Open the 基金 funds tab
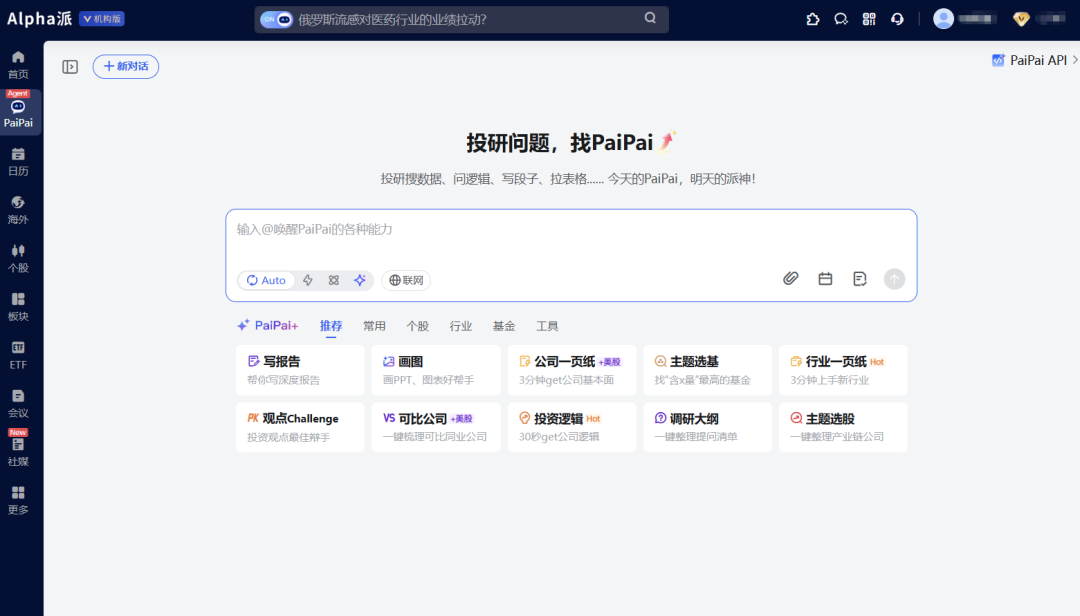The width and height of the screenshot is (1080, 616). (x=503, y=325)
